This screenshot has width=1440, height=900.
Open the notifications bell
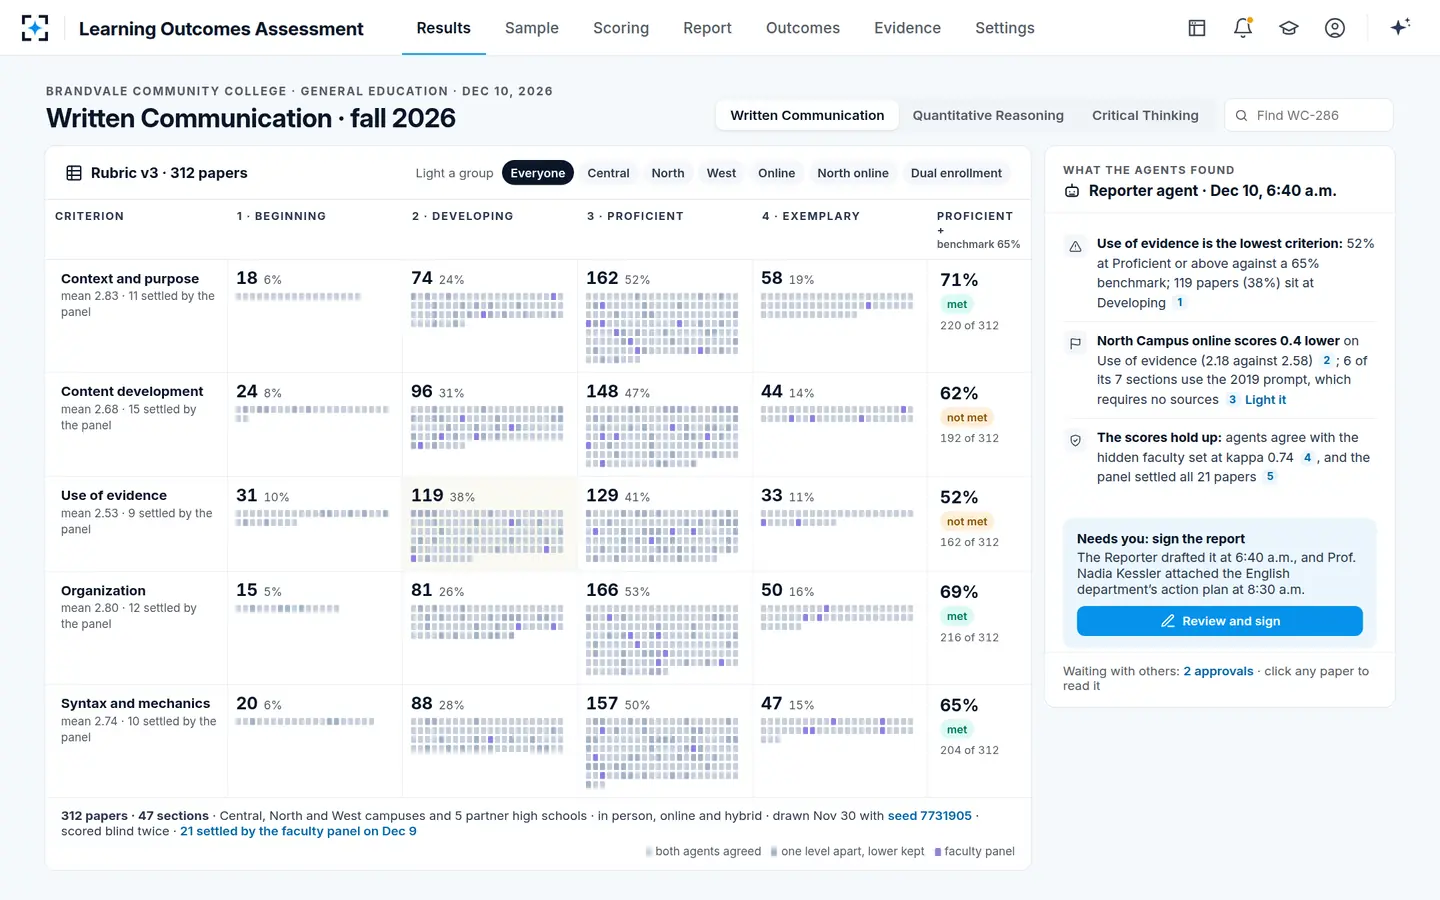[x=1243, y=28]
